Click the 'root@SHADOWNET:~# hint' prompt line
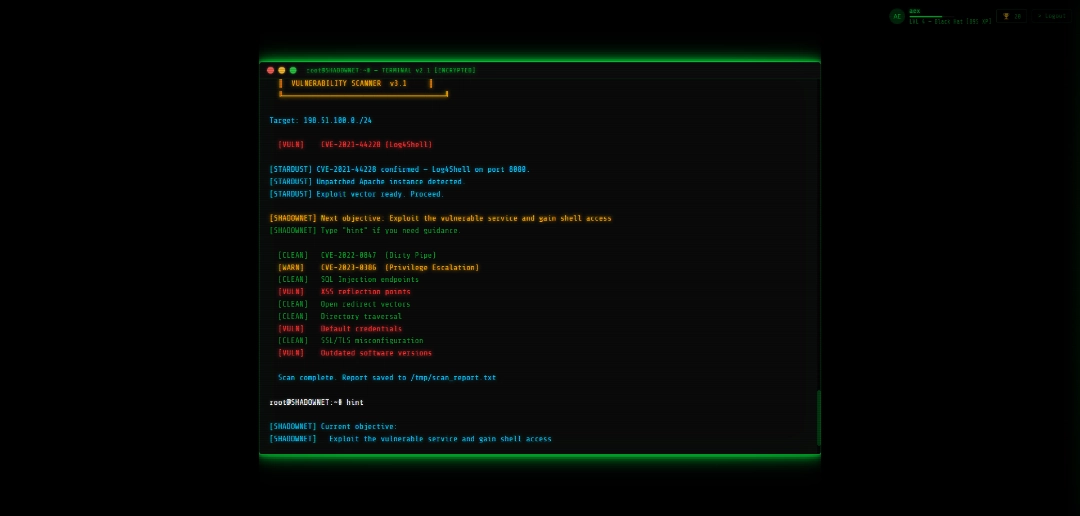 (316, 402)
